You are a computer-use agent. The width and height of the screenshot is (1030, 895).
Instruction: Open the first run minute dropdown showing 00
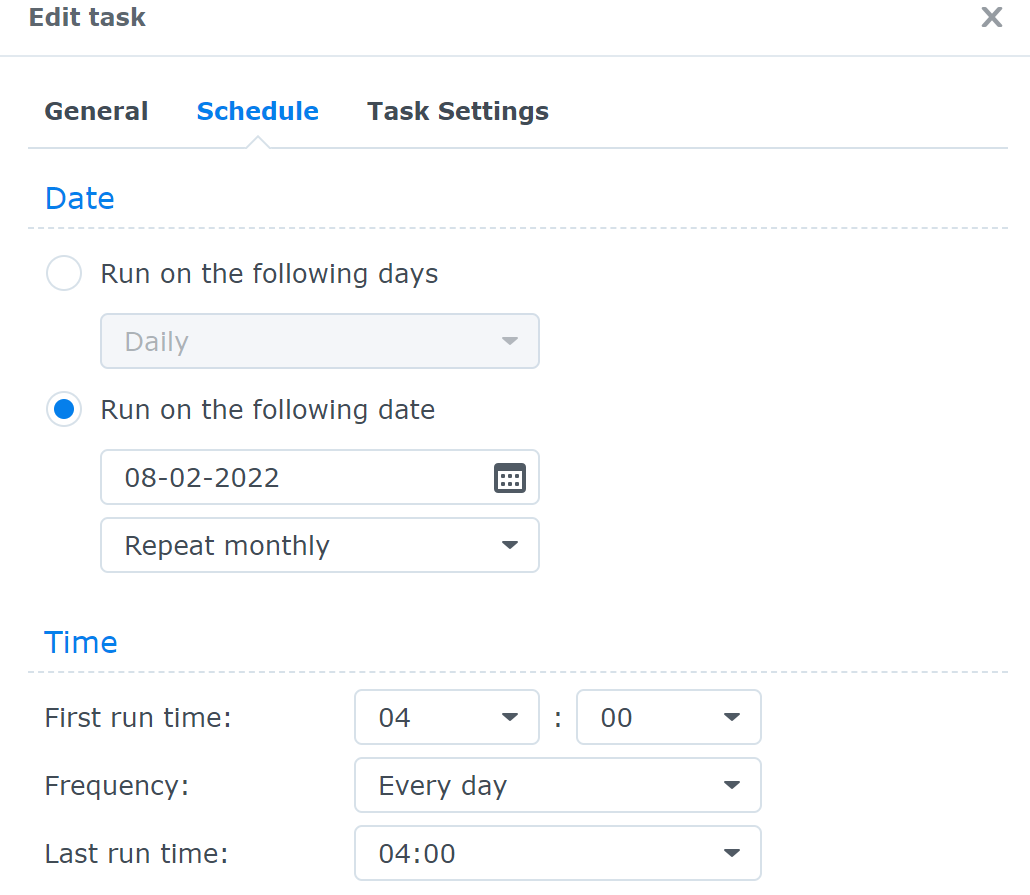click(x=668, y=717)
